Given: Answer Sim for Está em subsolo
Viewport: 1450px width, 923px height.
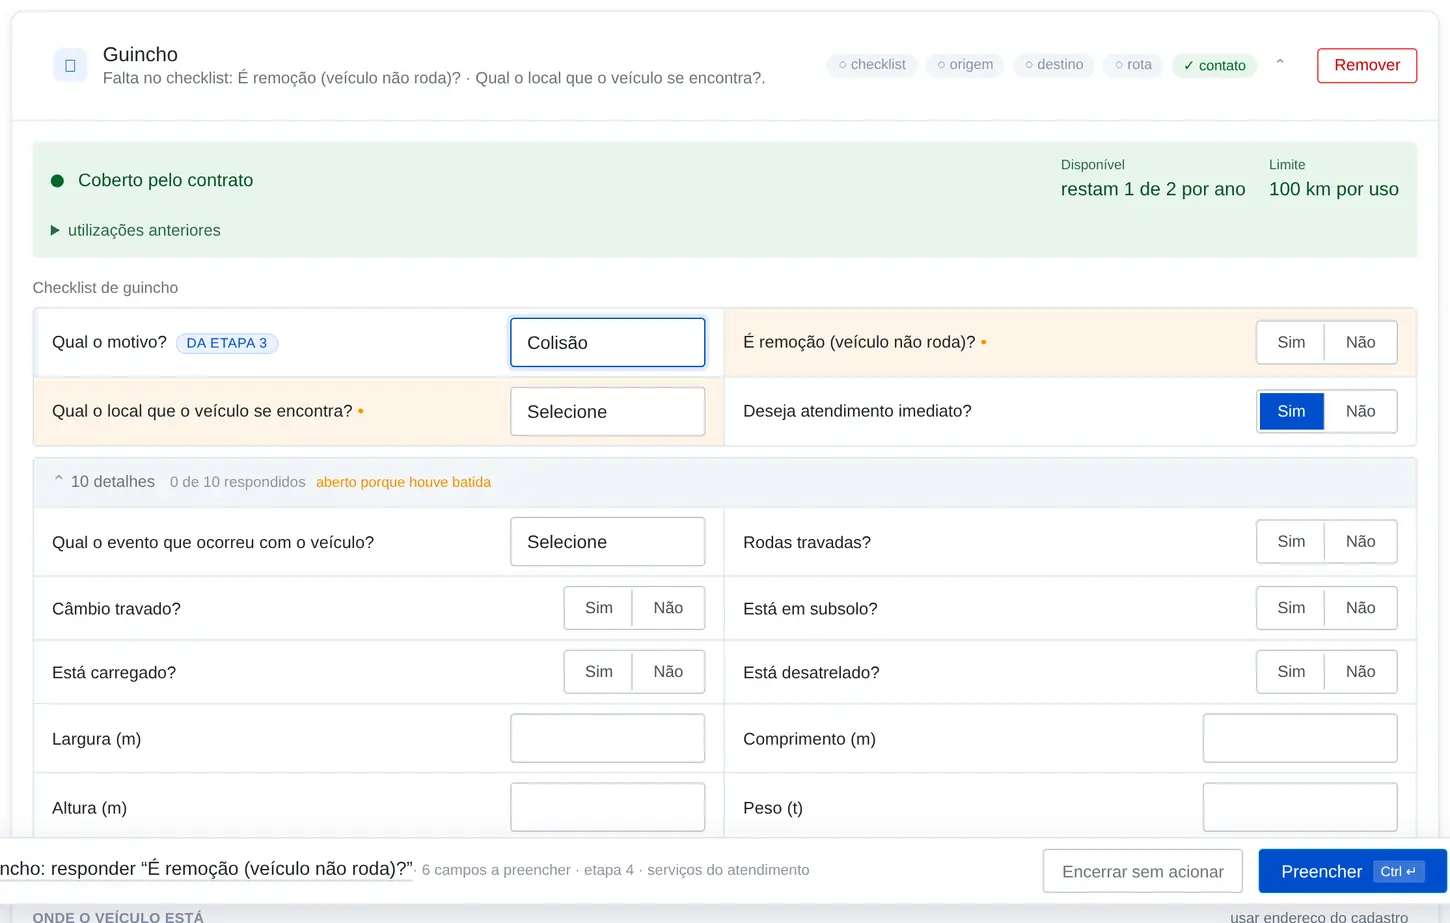Looking at the screenshot, I should [x=1291, y=608].
